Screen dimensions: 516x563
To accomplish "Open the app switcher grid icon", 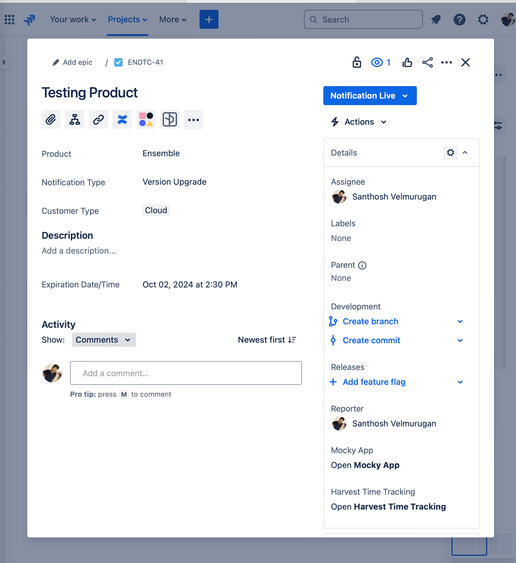I will tap(9, 19).
